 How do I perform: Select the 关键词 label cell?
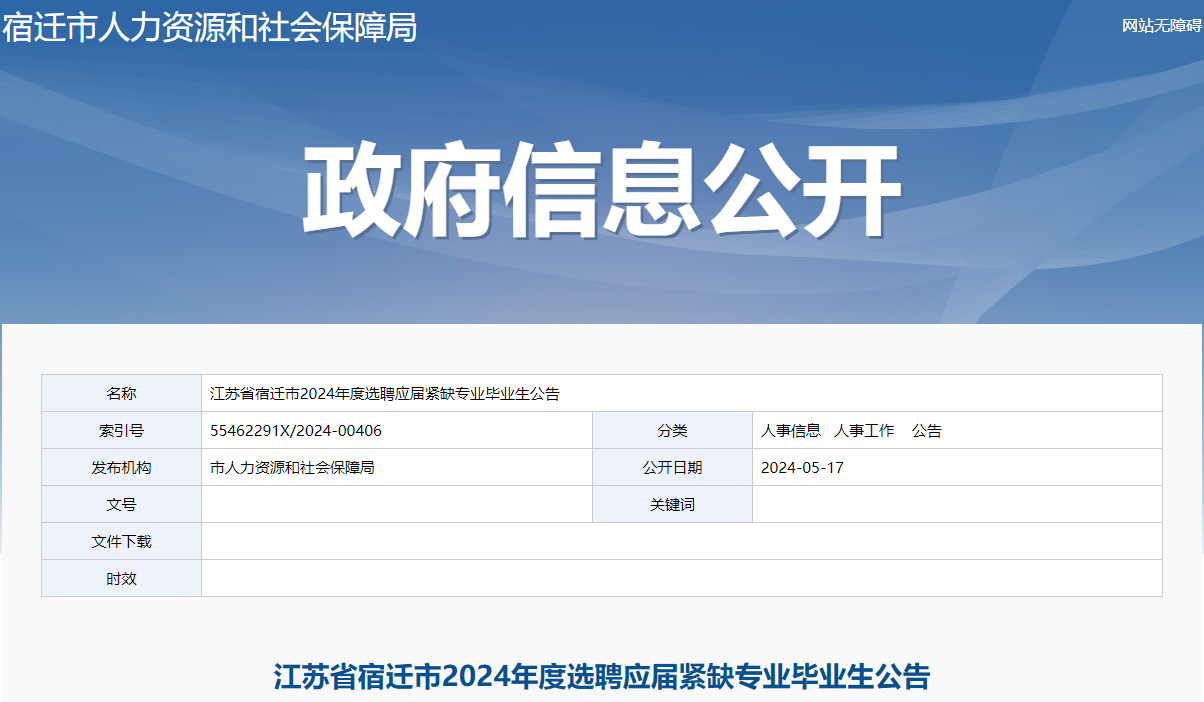click(x=672, y=504)
